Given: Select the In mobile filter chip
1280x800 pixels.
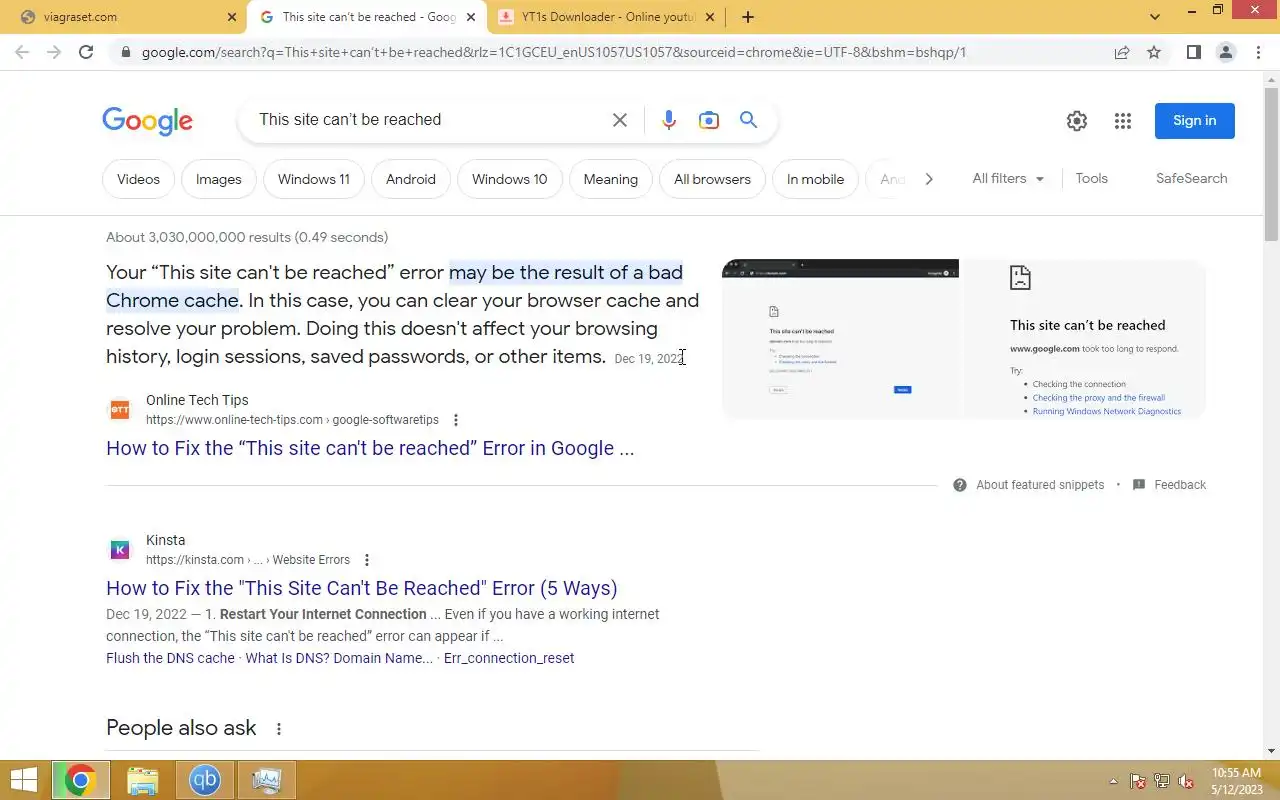Looking at the screenshot, I should 816,179.
